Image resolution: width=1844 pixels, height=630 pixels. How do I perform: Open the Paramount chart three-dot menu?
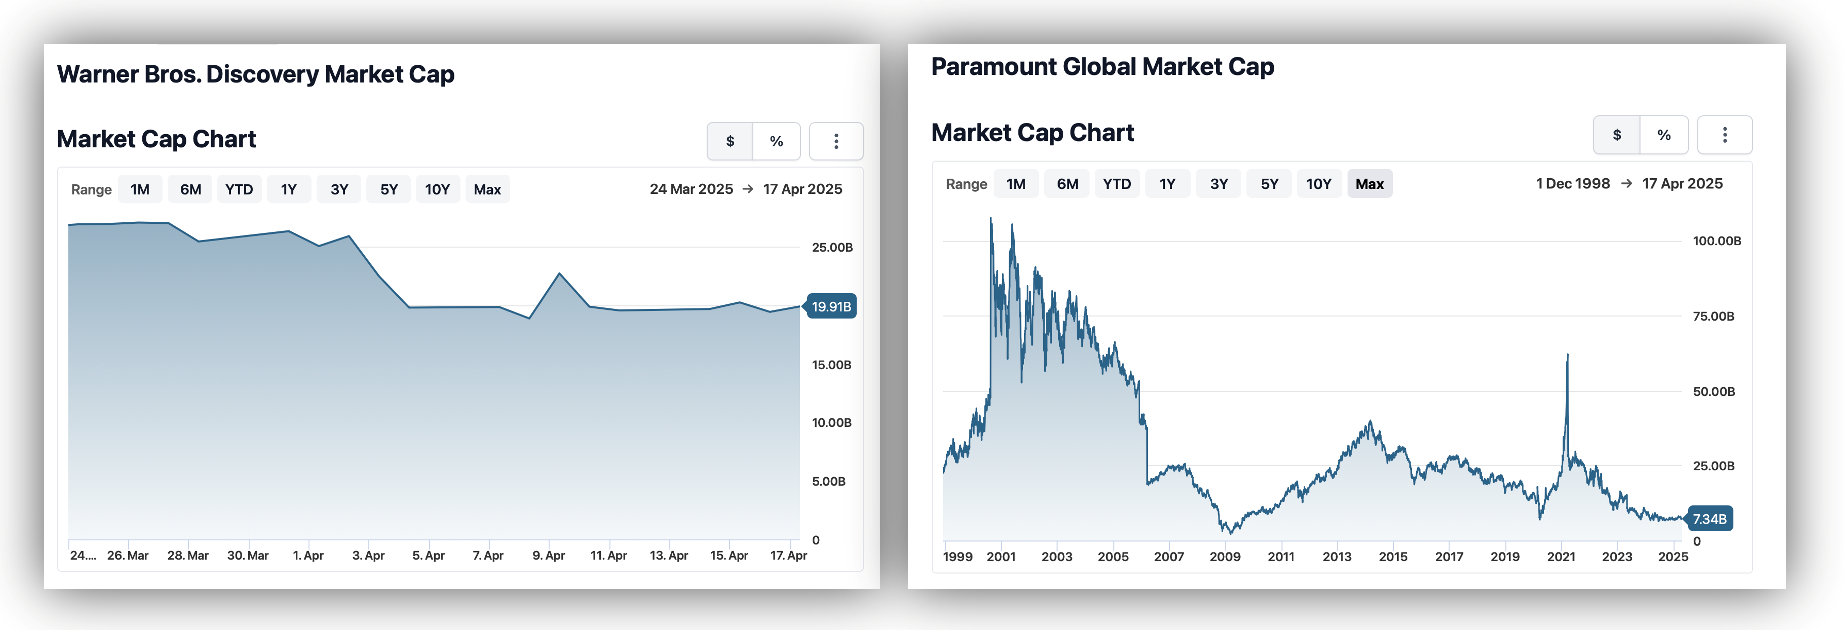click(1724, 135)
